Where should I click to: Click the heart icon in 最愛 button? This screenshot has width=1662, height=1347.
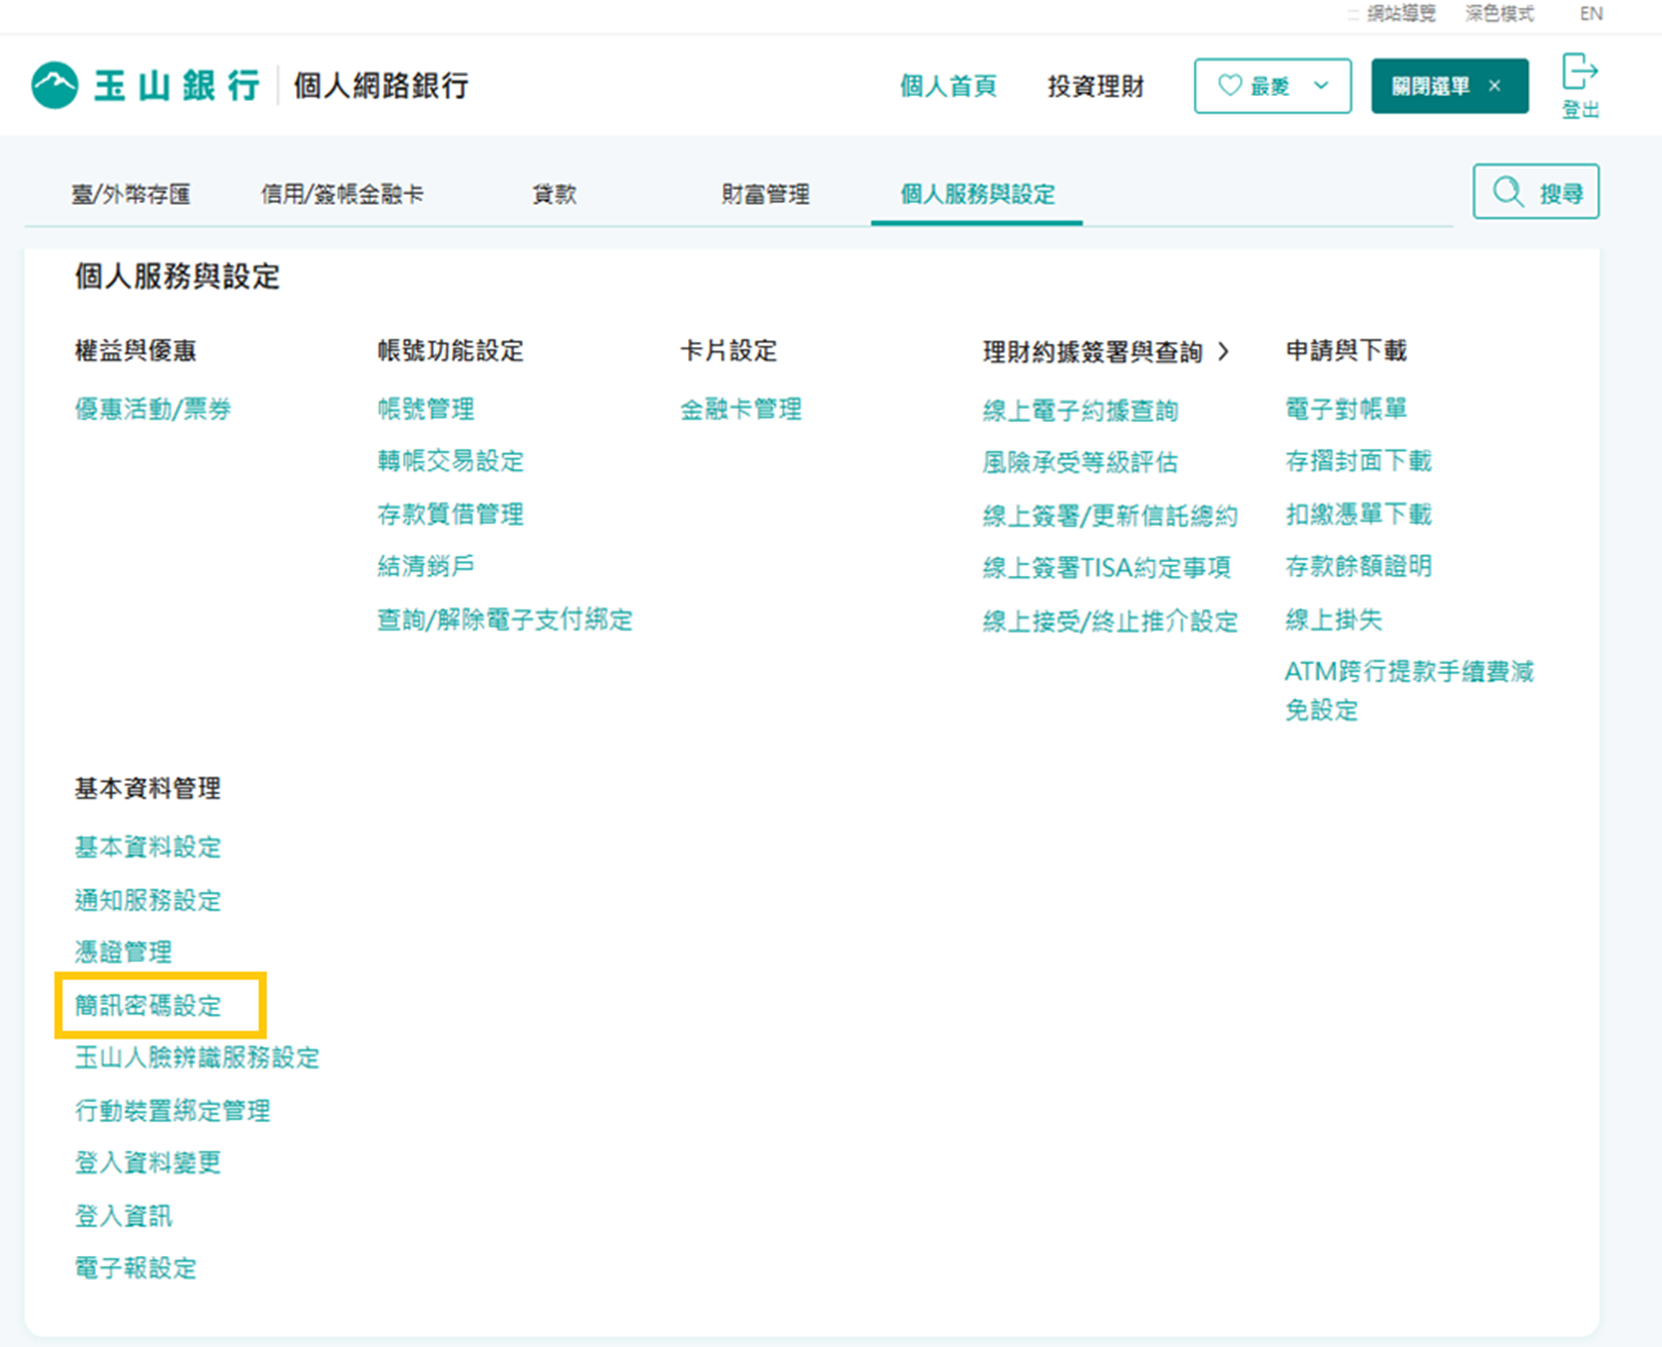(1230, 86)
